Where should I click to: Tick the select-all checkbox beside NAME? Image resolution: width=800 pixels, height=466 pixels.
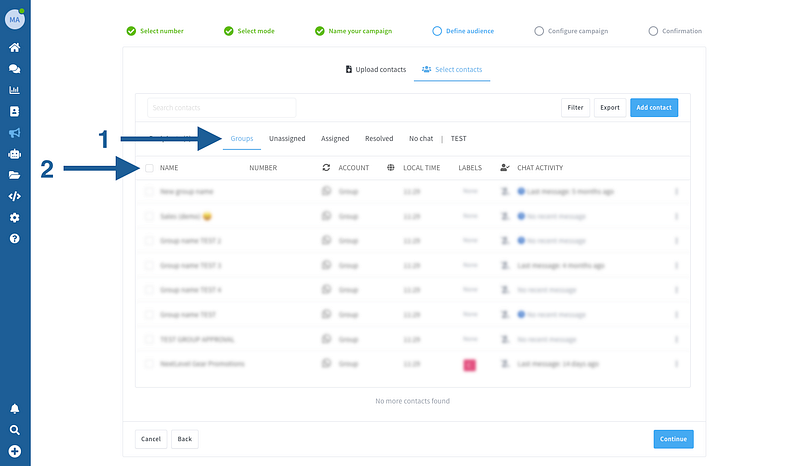[x=149, y=168]
